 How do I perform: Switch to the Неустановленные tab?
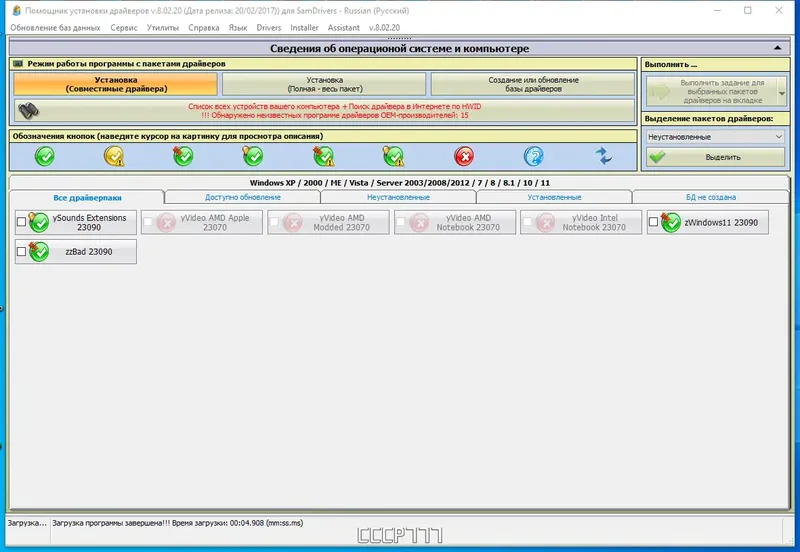click(x=398, y=197)
